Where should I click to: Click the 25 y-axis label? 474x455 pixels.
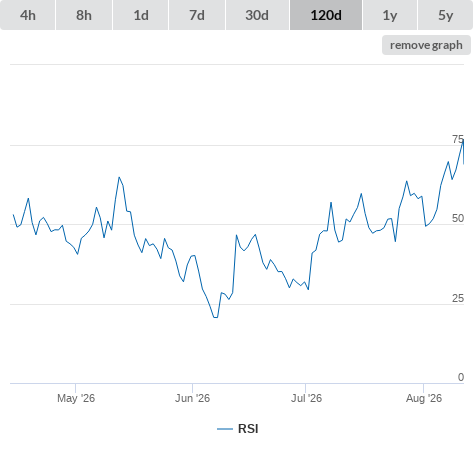coord(458,298)
